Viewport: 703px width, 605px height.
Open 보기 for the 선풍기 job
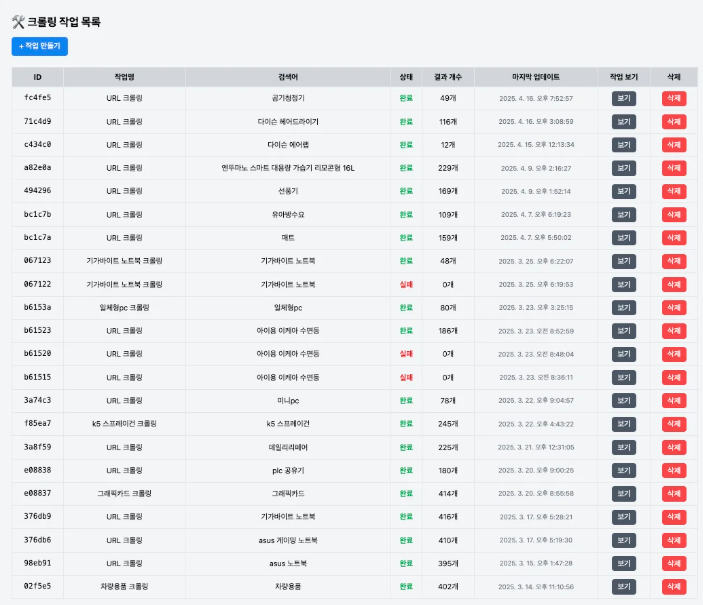(x=623, y=190)
